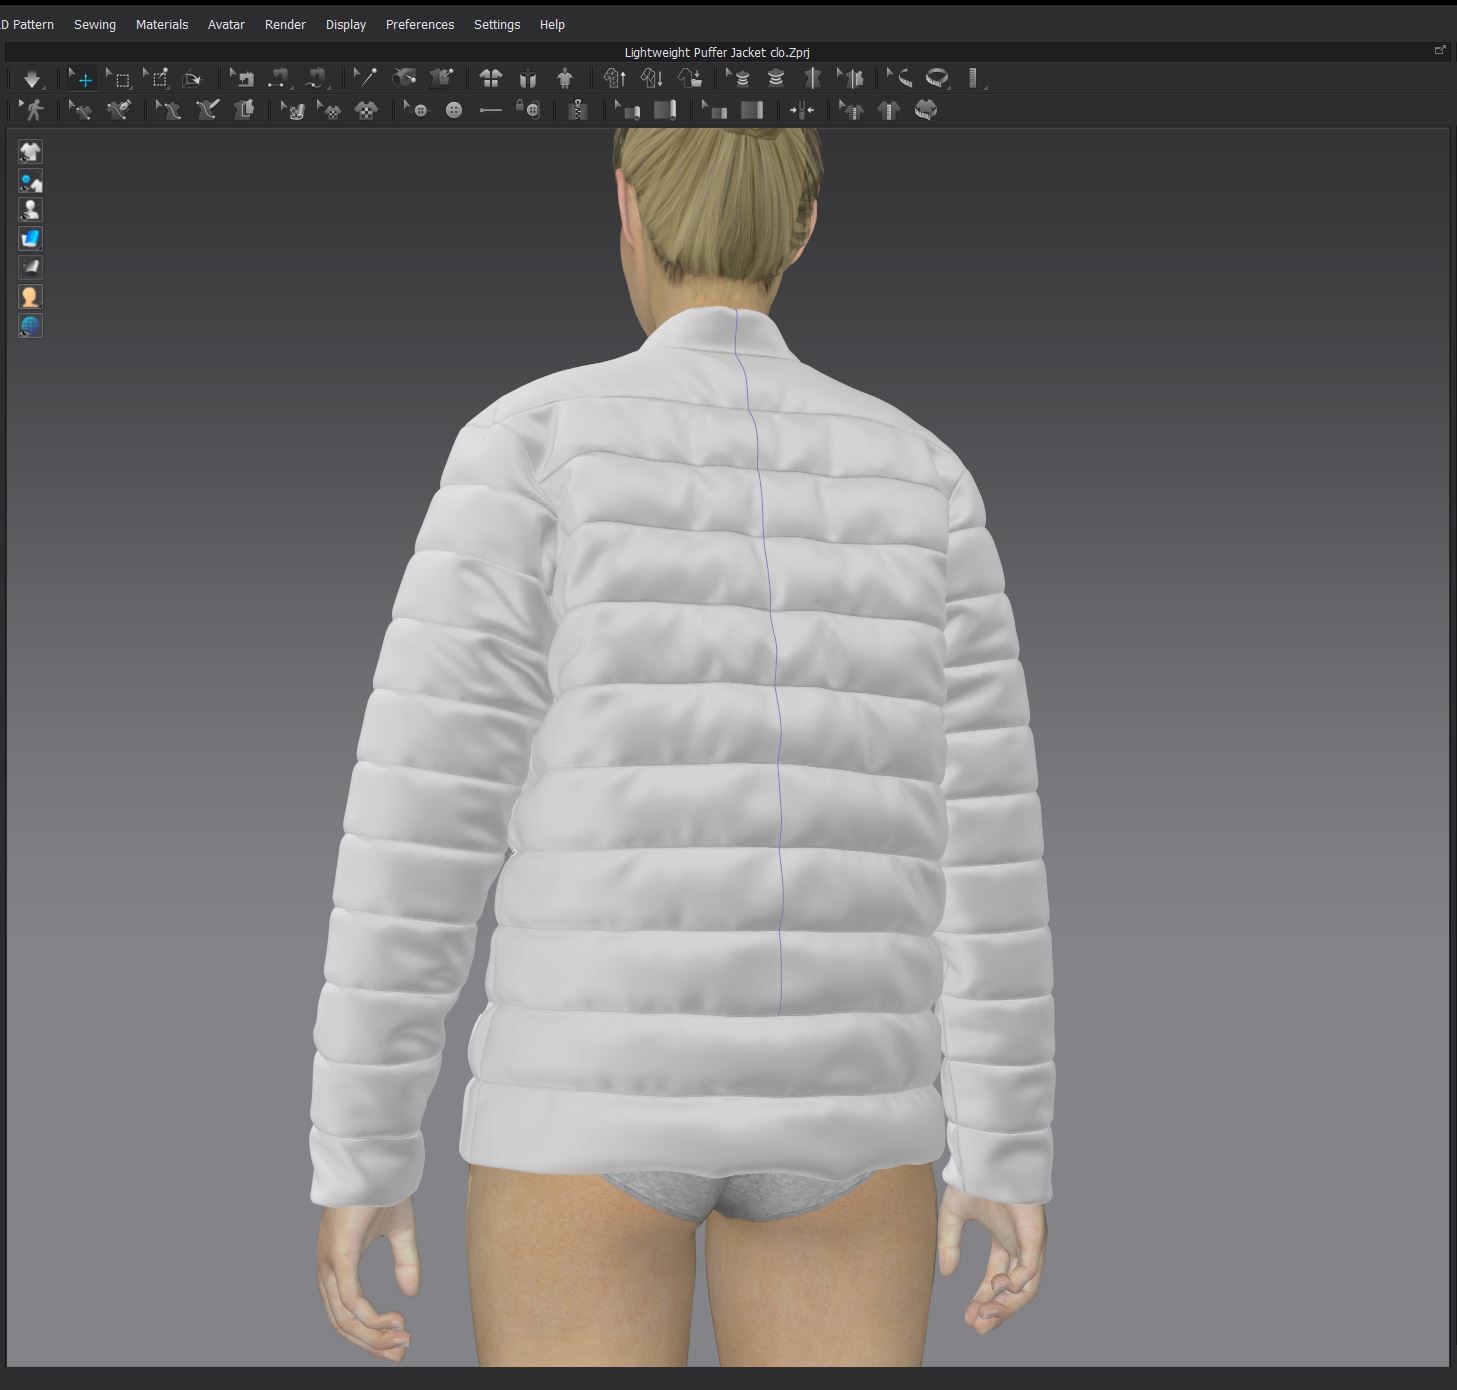The width and height of the screenshot is (1457, 1390).
Task: Click the globe icon in the left sidebar
Action: [x=30, y=325]
